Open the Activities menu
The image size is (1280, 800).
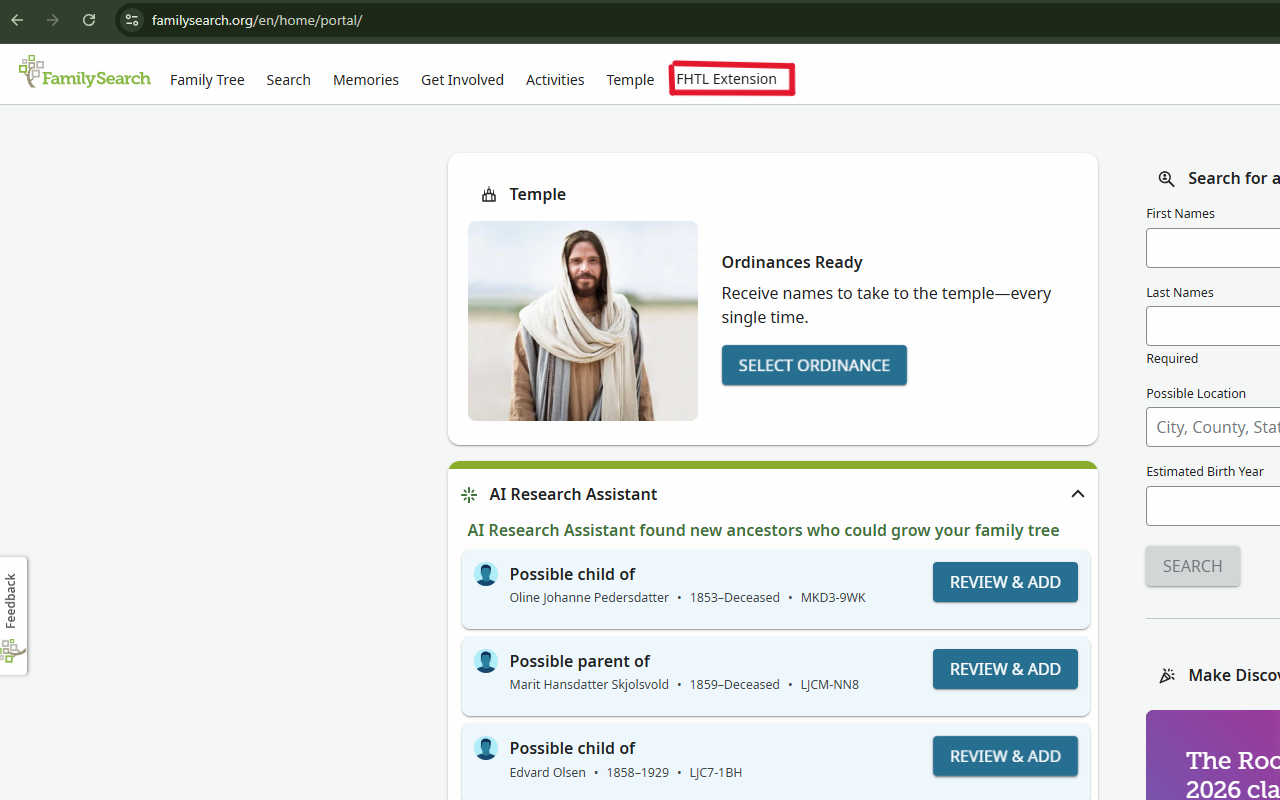tap(555, 80)
